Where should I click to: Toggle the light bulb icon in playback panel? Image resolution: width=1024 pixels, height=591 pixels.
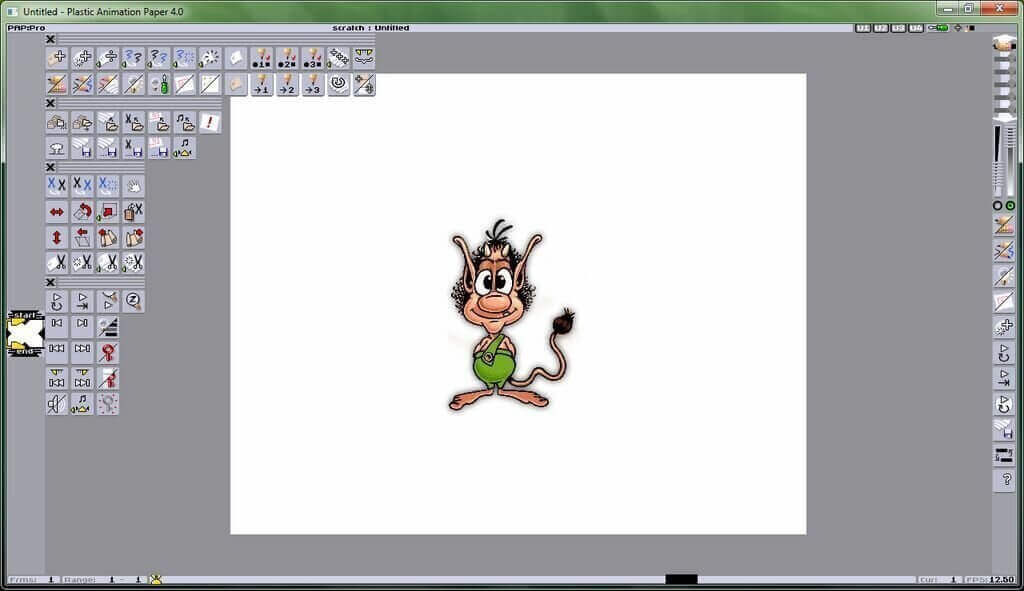coord(108,404)
